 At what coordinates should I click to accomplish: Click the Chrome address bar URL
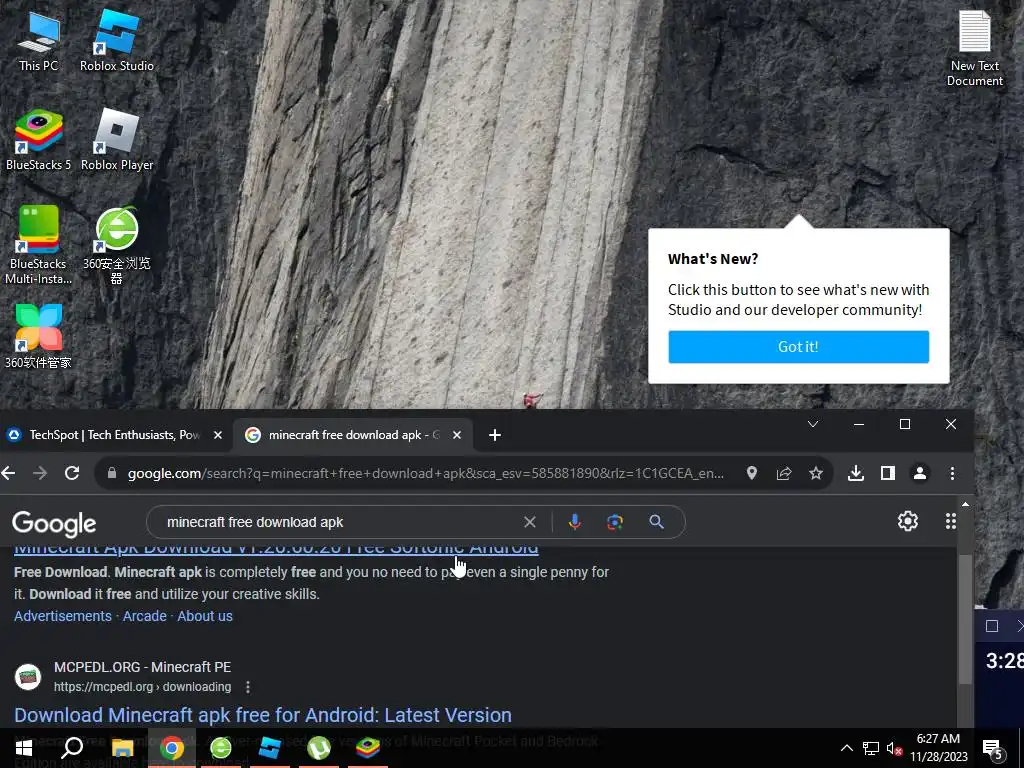pos(425,473)
